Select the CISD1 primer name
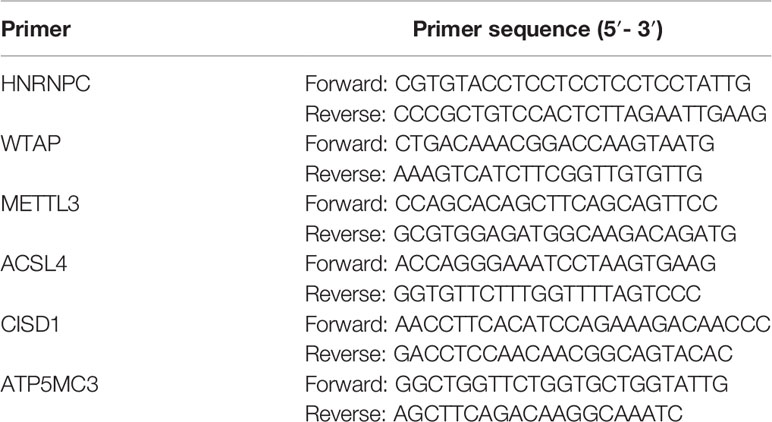 [x=30, y=324]
